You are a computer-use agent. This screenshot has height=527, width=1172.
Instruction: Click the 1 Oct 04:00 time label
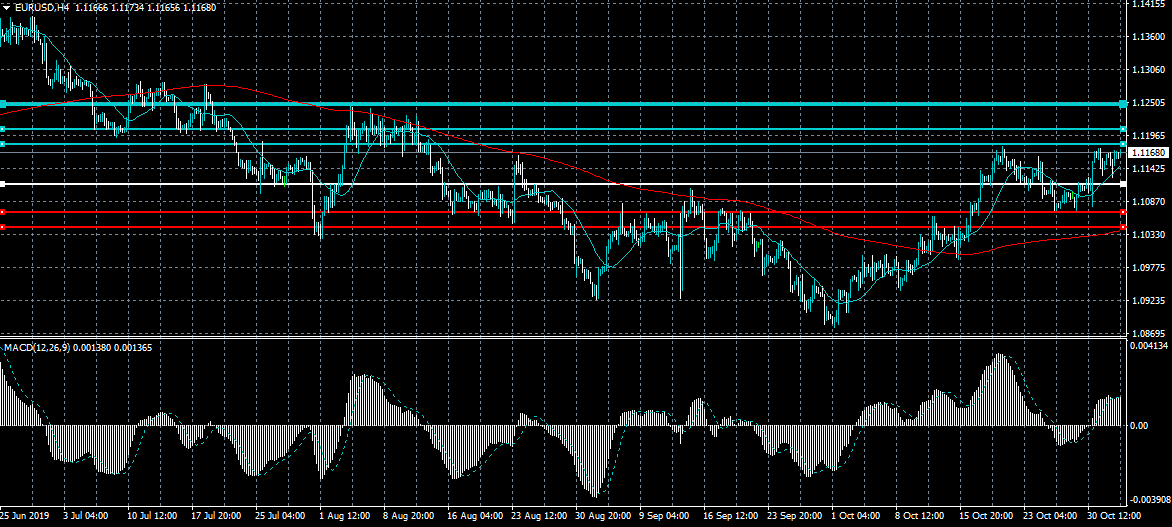point(856,516)
